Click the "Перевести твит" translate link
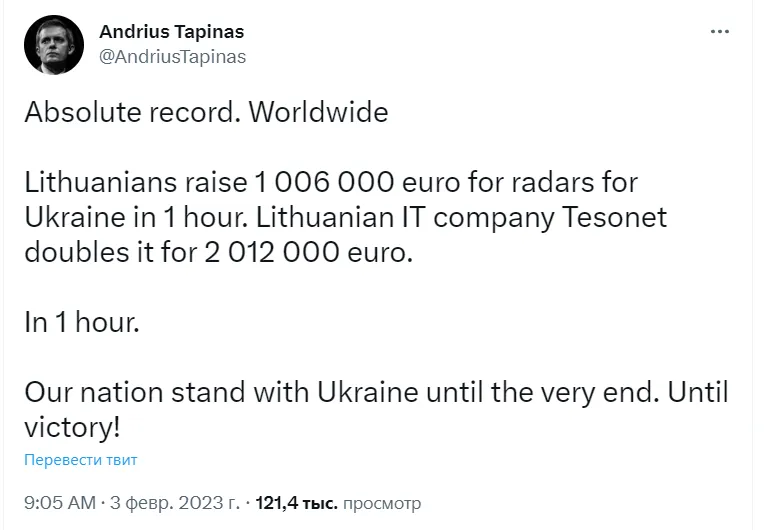This screenshot has width=774, height=530. pos(81,460)
